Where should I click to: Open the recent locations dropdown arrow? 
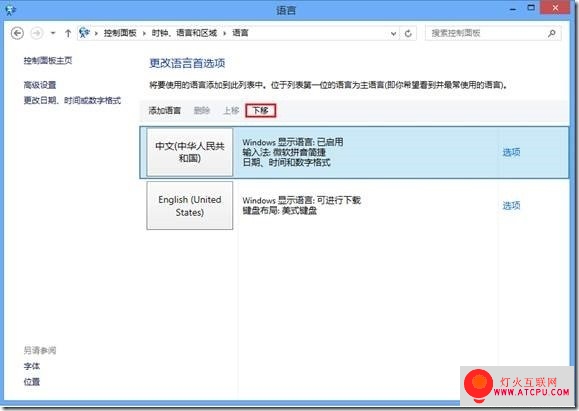(53, 33)
